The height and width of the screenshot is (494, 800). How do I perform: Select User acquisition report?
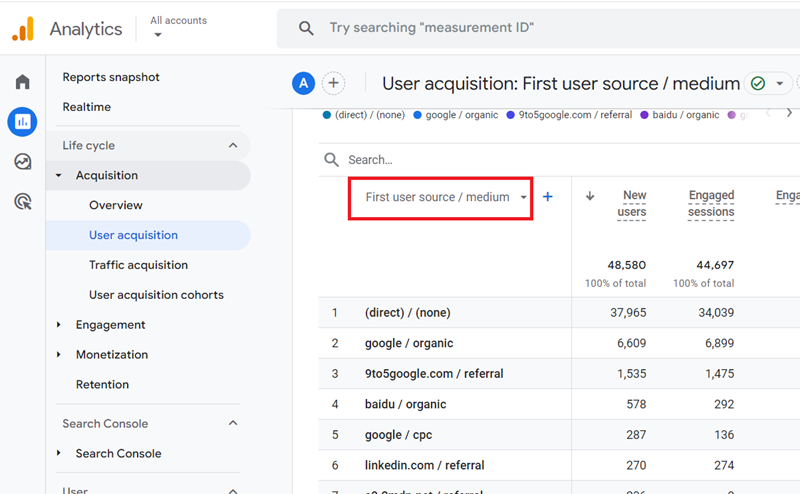point(148,235)
